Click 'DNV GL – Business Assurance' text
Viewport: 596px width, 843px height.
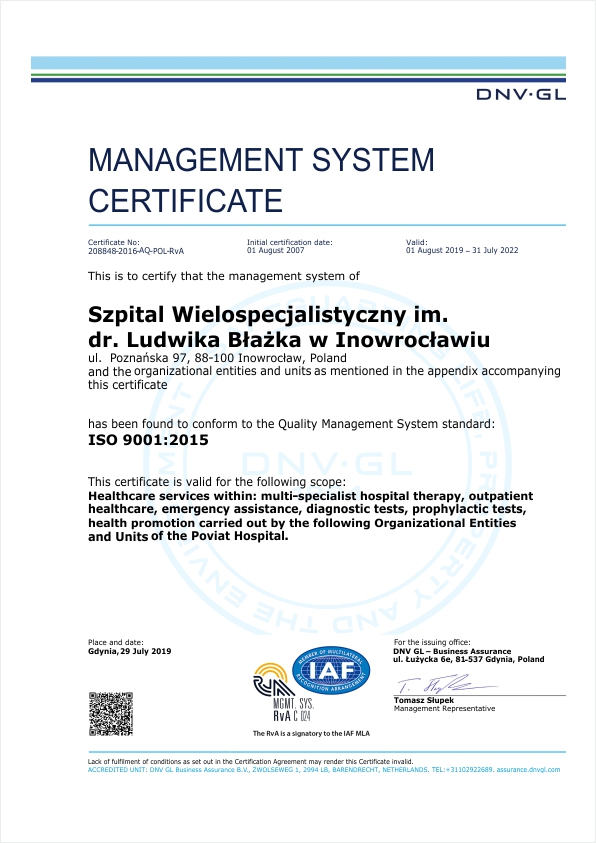452,651
